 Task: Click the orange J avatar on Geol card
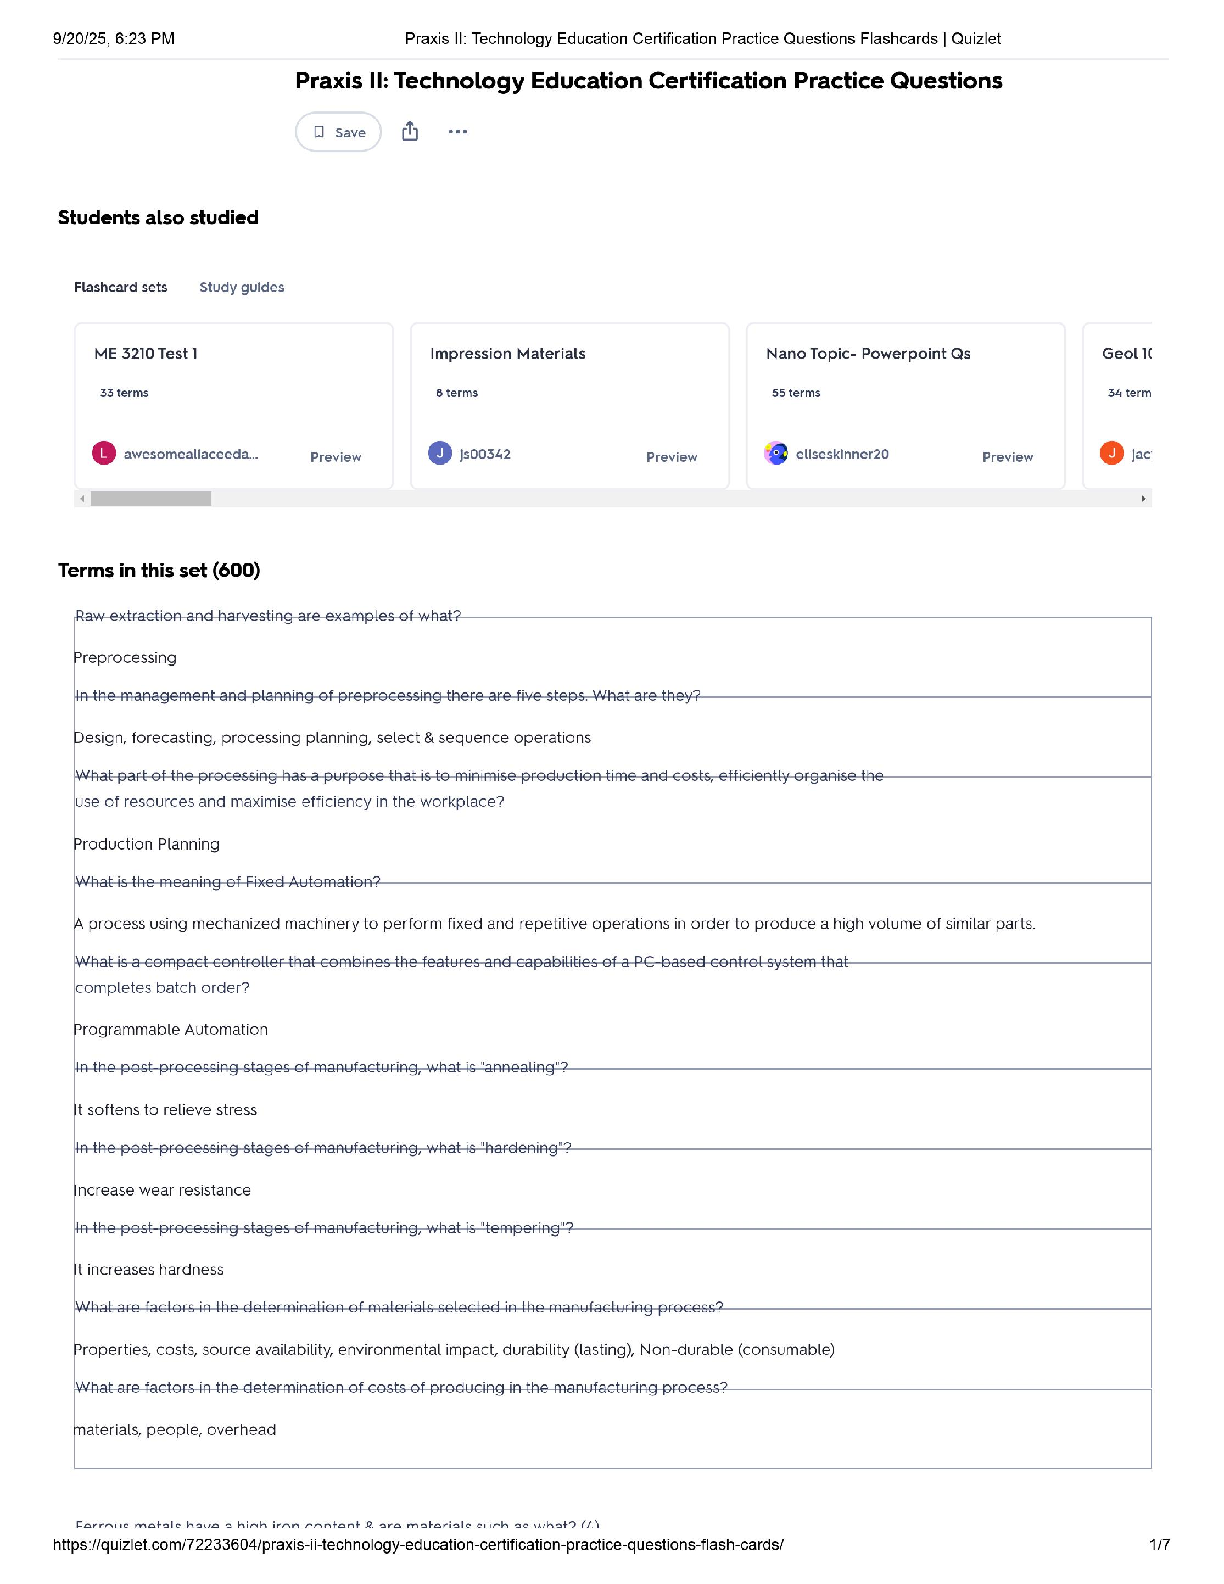1112,454
